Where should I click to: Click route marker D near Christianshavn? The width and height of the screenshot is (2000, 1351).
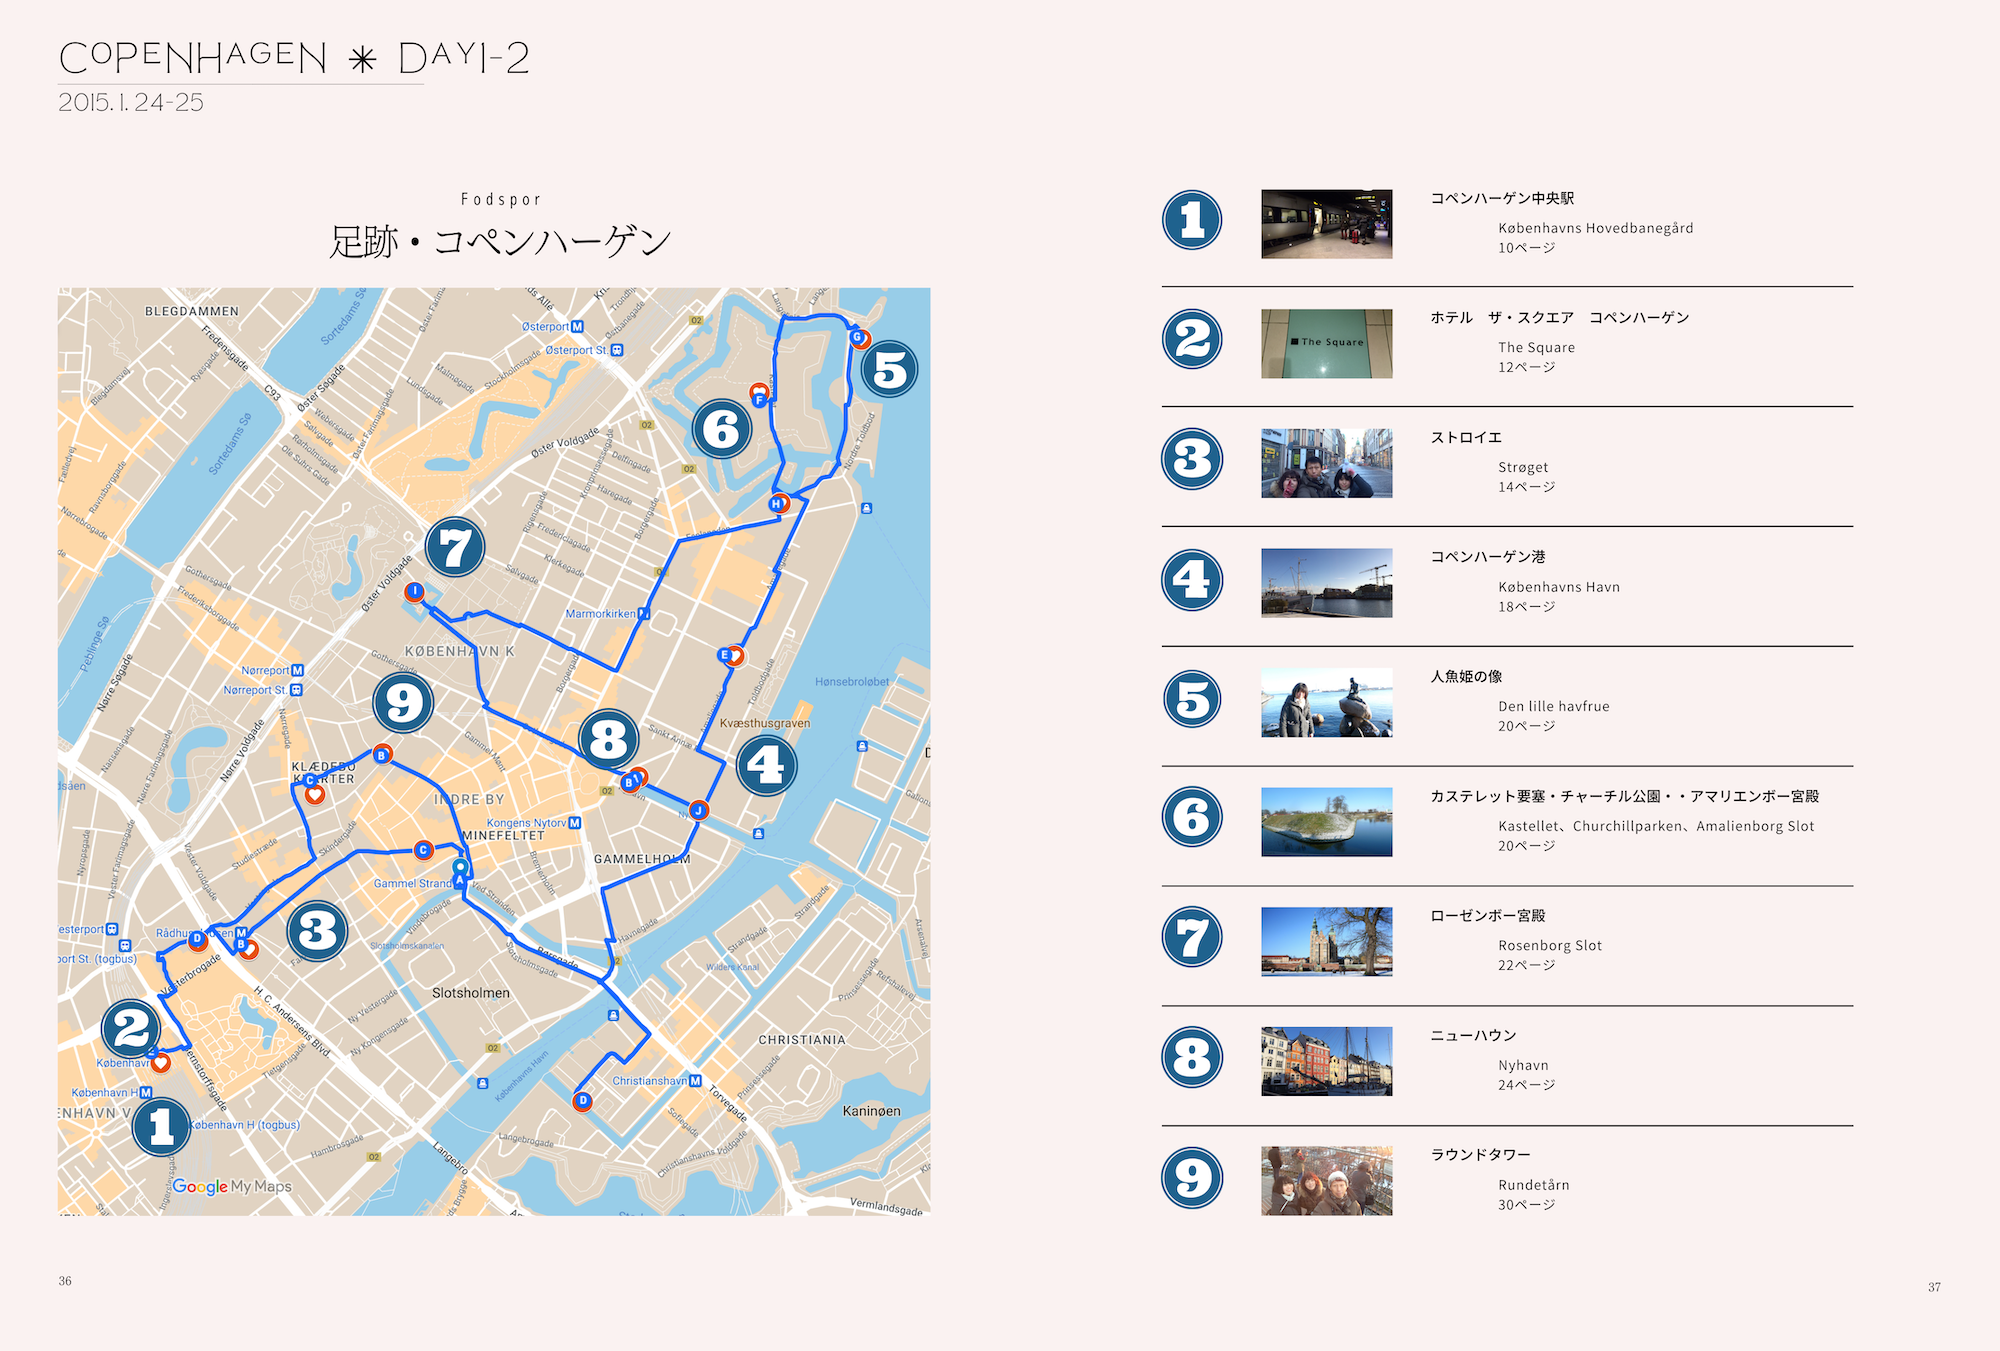point(583,1101)
